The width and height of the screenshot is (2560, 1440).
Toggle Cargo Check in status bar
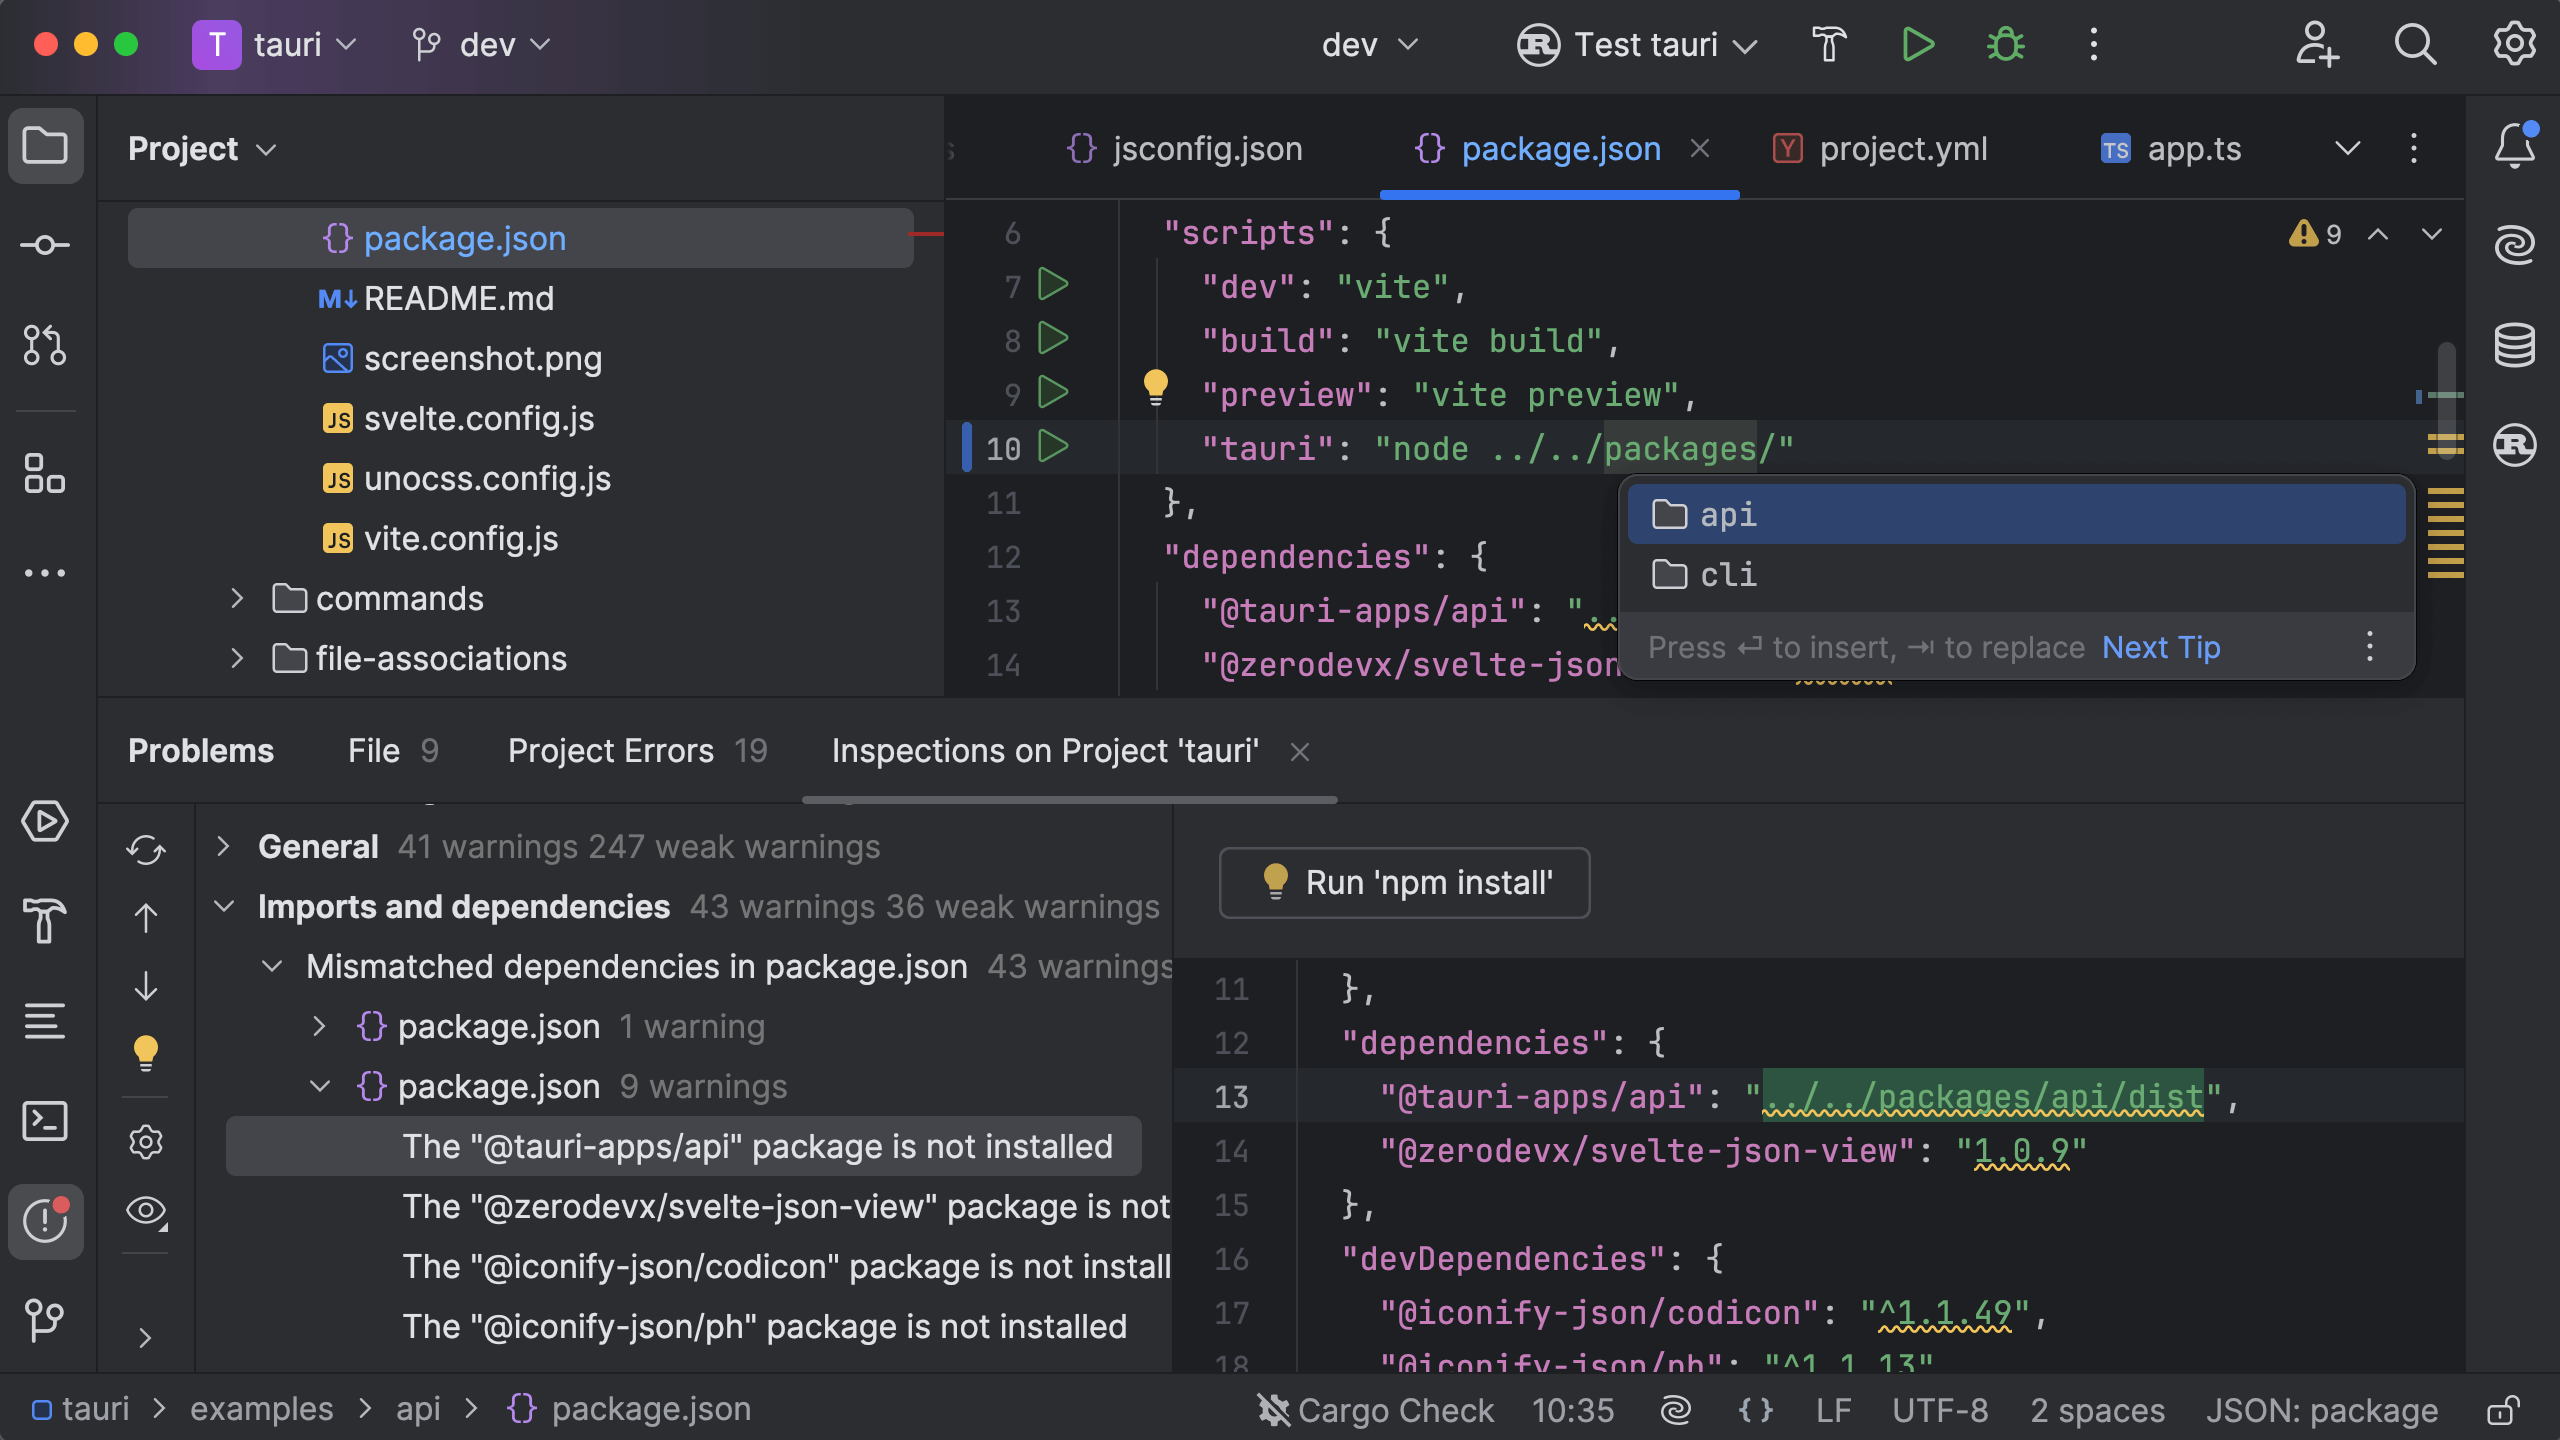pyautogui.click(x=1376, y=1410)
